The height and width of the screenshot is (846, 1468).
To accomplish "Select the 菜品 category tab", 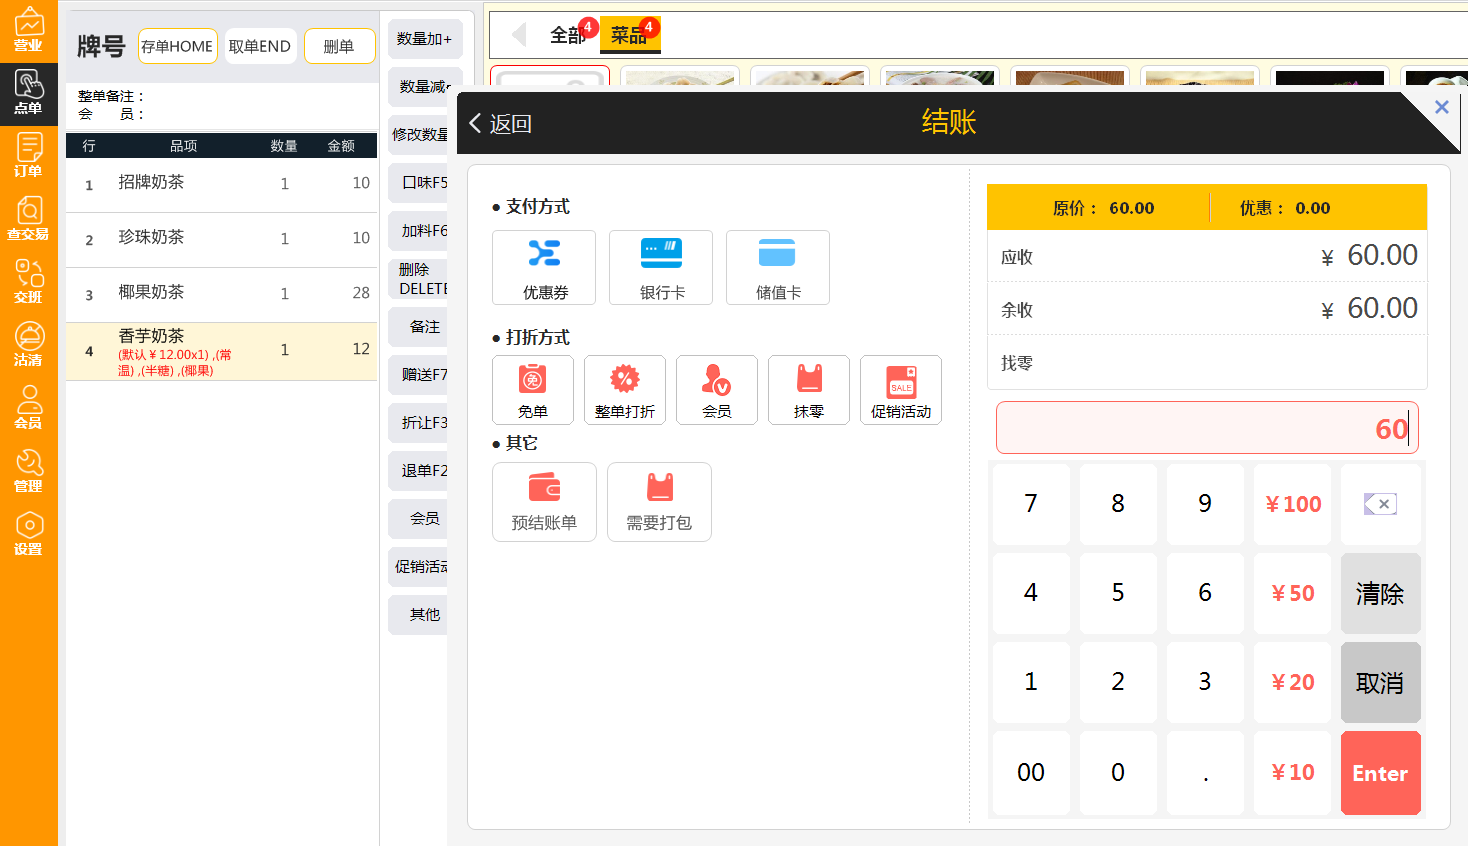I will pos(630,33).
